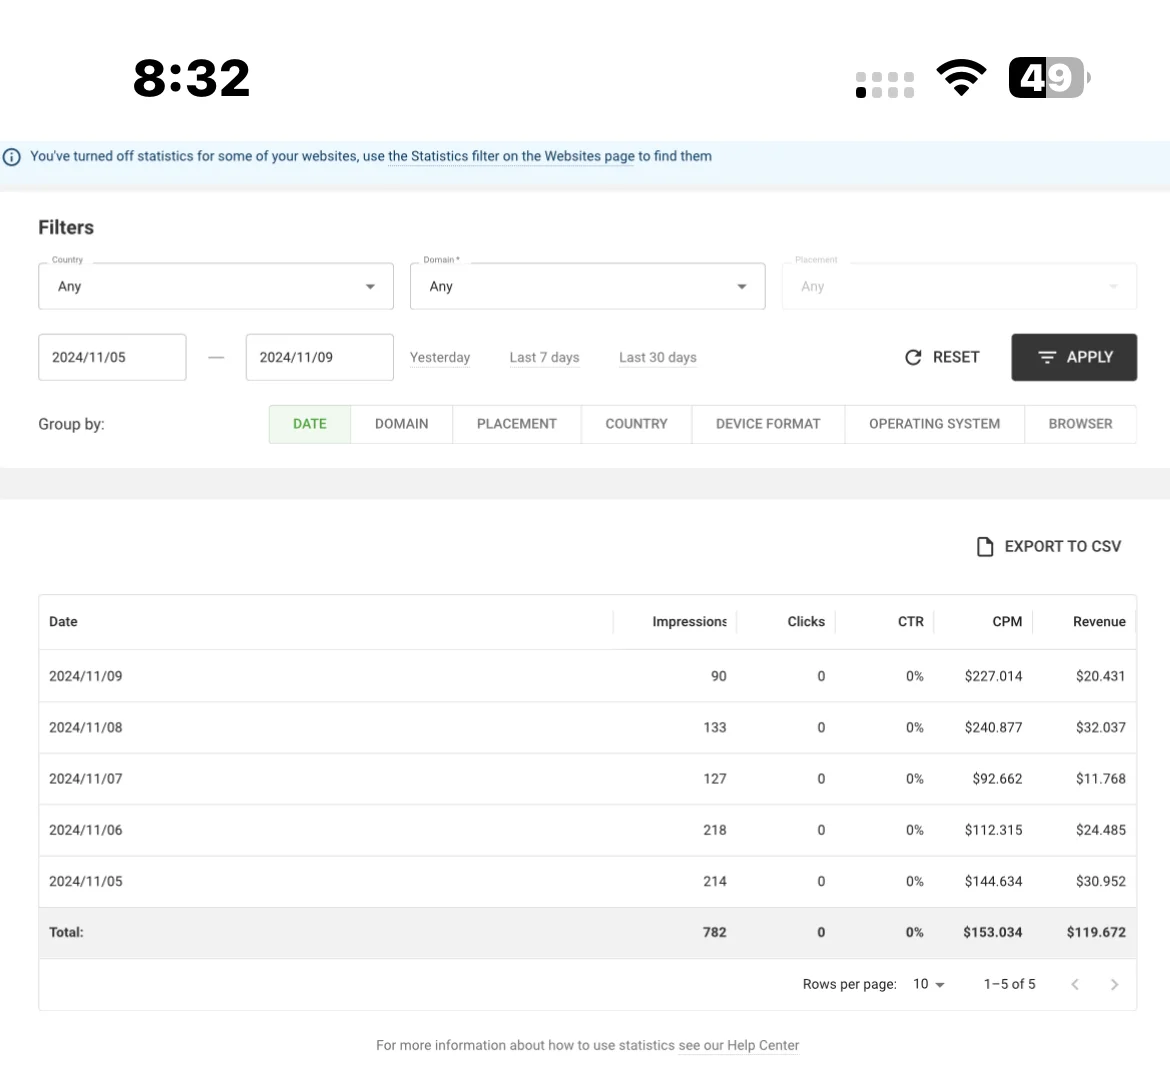This screenshot has width=1170, height=1079.
Task: Group by Device Format tab
Action: 768,424
